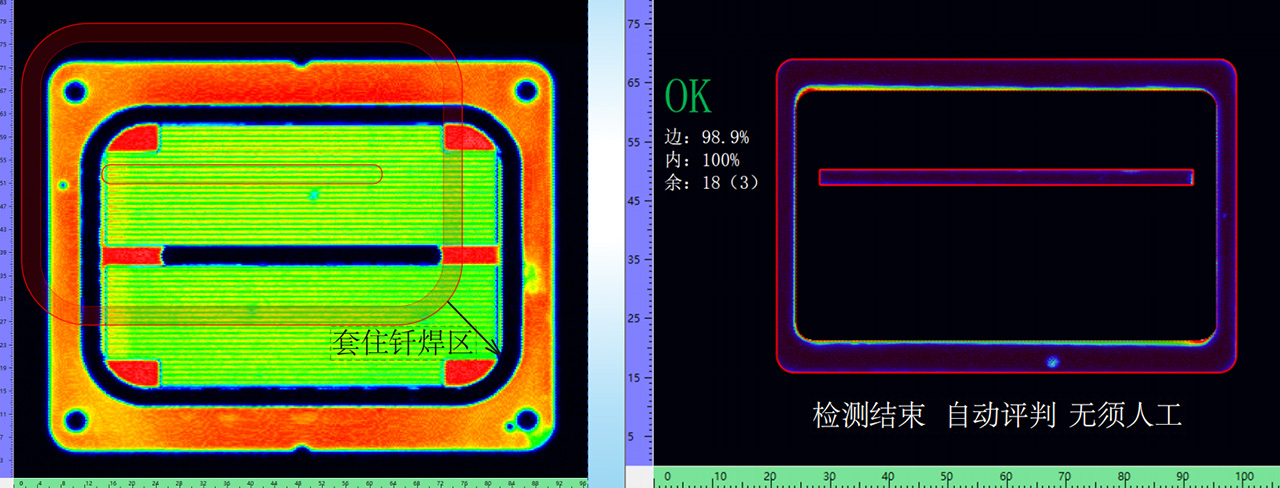This screenshot has height=488, width=1280.
Task: Select the 内：100% inner reading
Action: (x=701, y=160)
